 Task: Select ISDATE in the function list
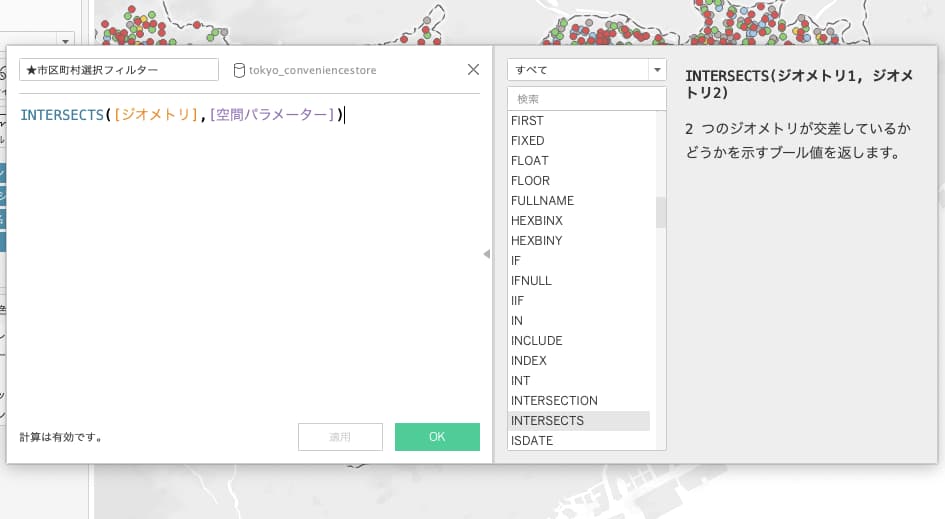pos(531,440)
